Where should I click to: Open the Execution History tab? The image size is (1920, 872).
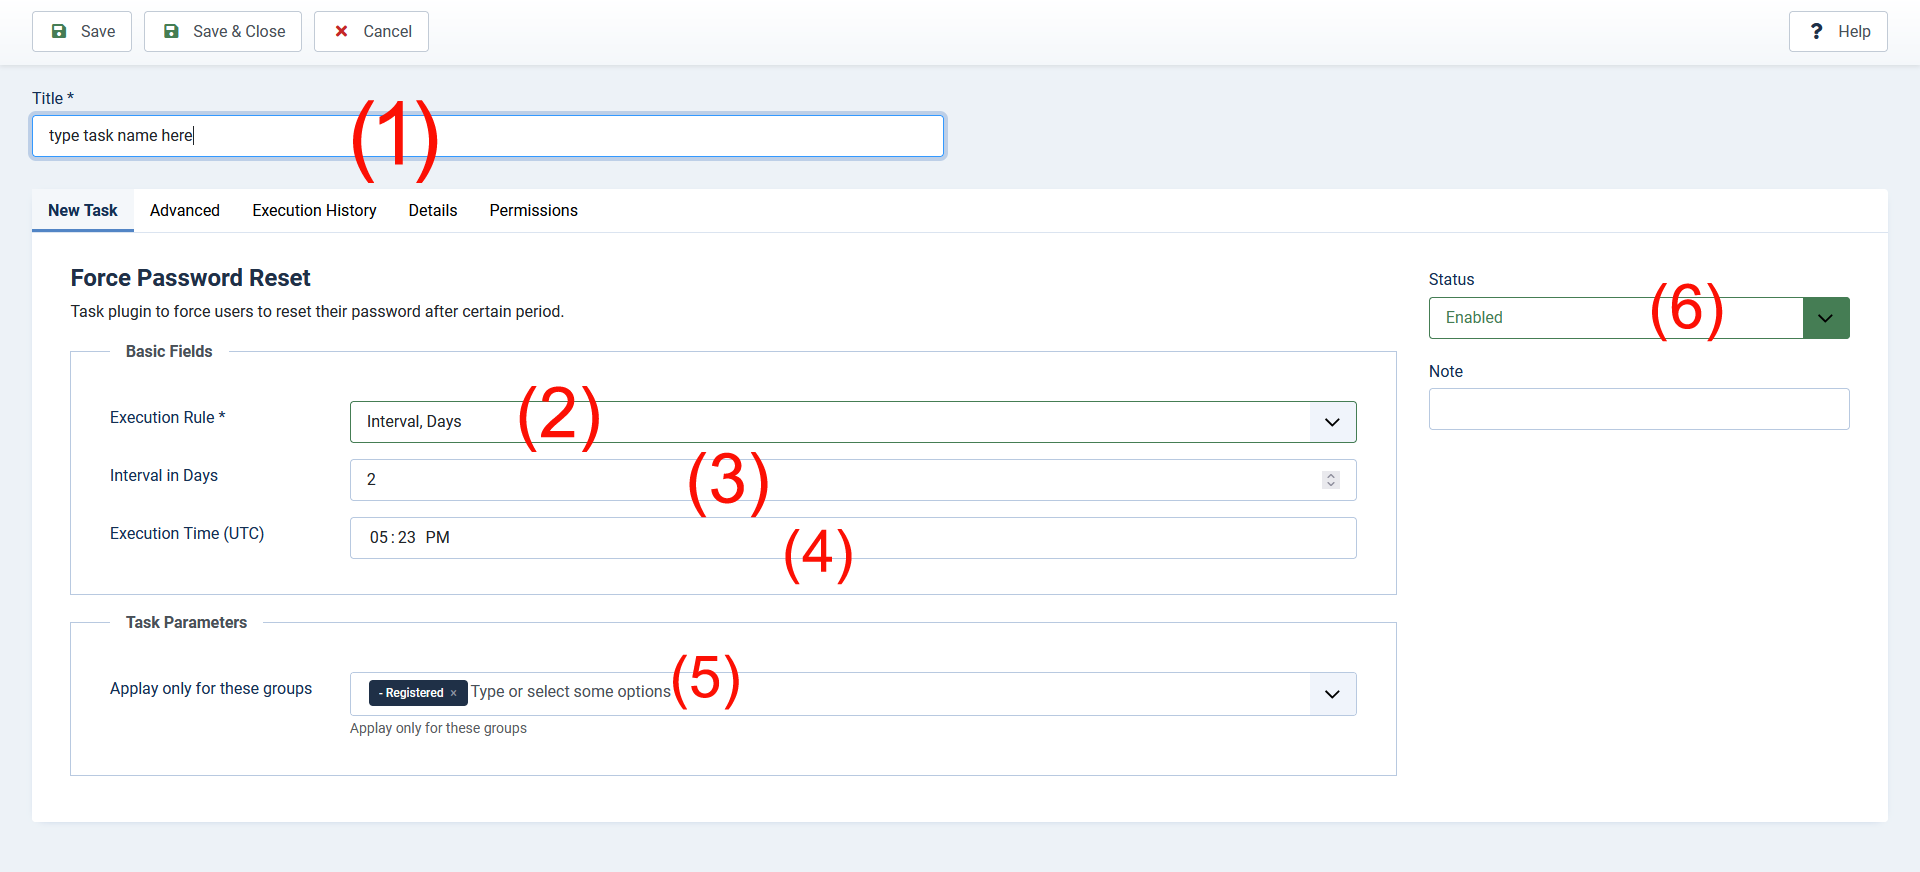pyautogui.click(x=314, y=211)
